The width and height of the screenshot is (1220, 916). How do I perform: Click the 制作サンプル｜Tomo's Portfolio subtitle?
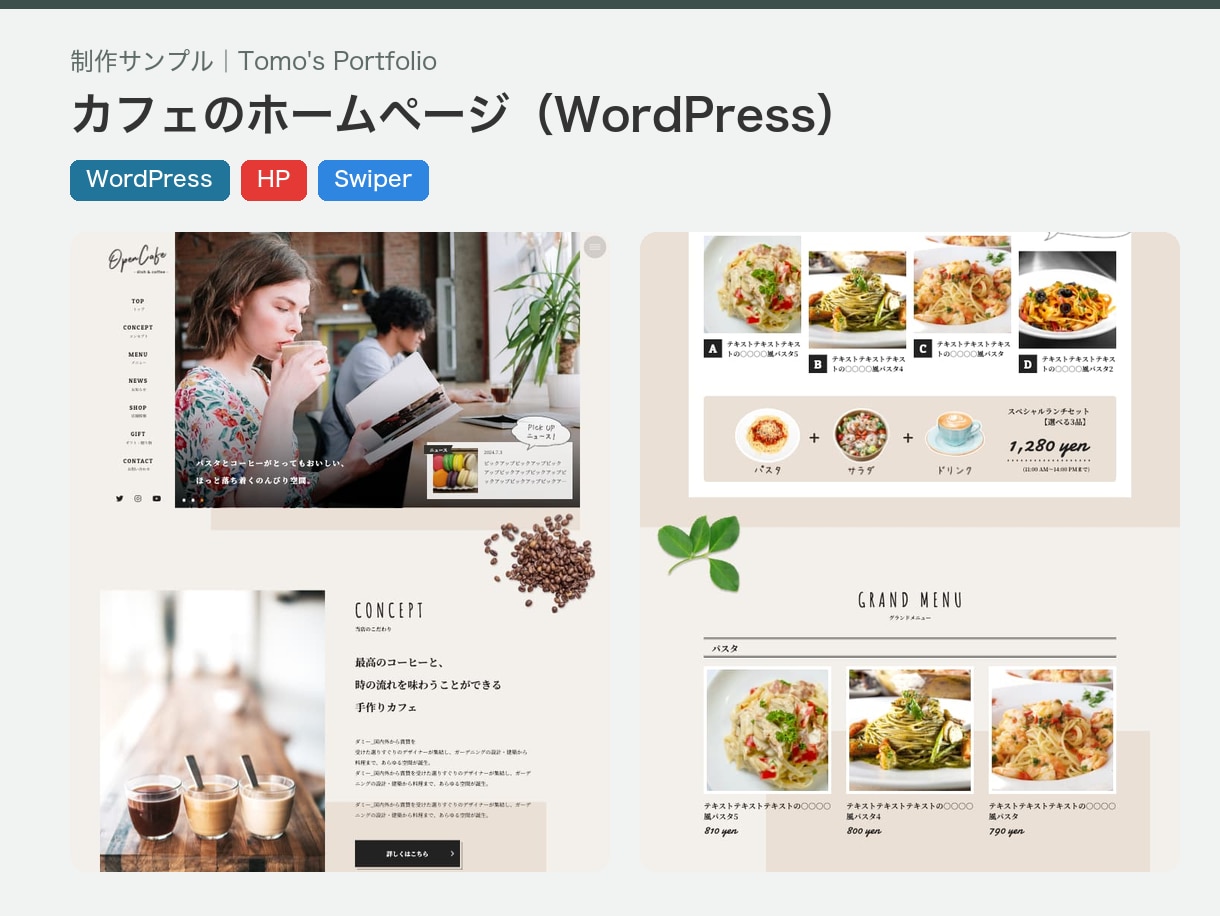click(254, 61)
